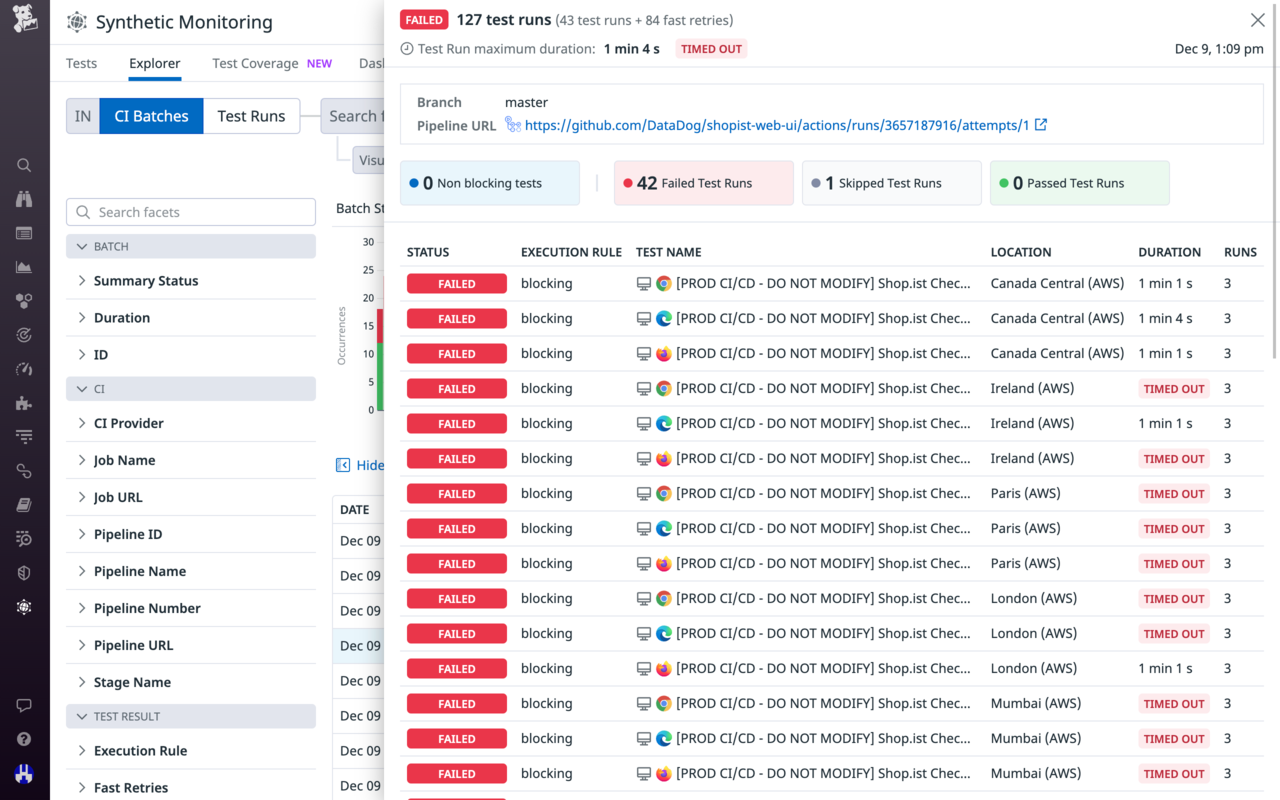Open the help question-mark icon
Screen dimensions: 1280x800
tap(24, 737)
